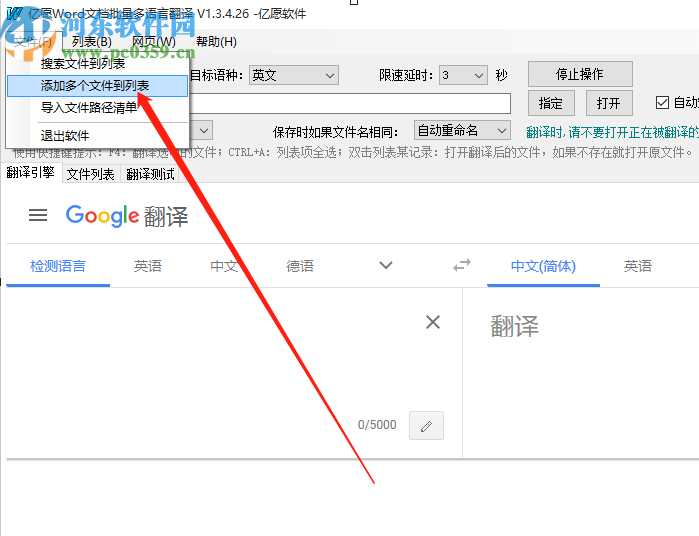Screen dimensions: 699x536
Task: Click the Google 翻译 logo
Action: (127, 216)
